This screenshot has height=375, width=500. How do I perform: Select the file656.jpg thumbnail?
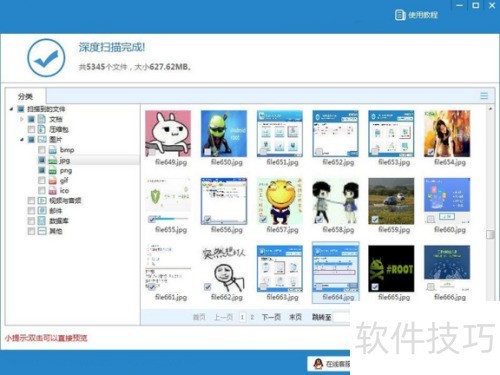(224, 201)
